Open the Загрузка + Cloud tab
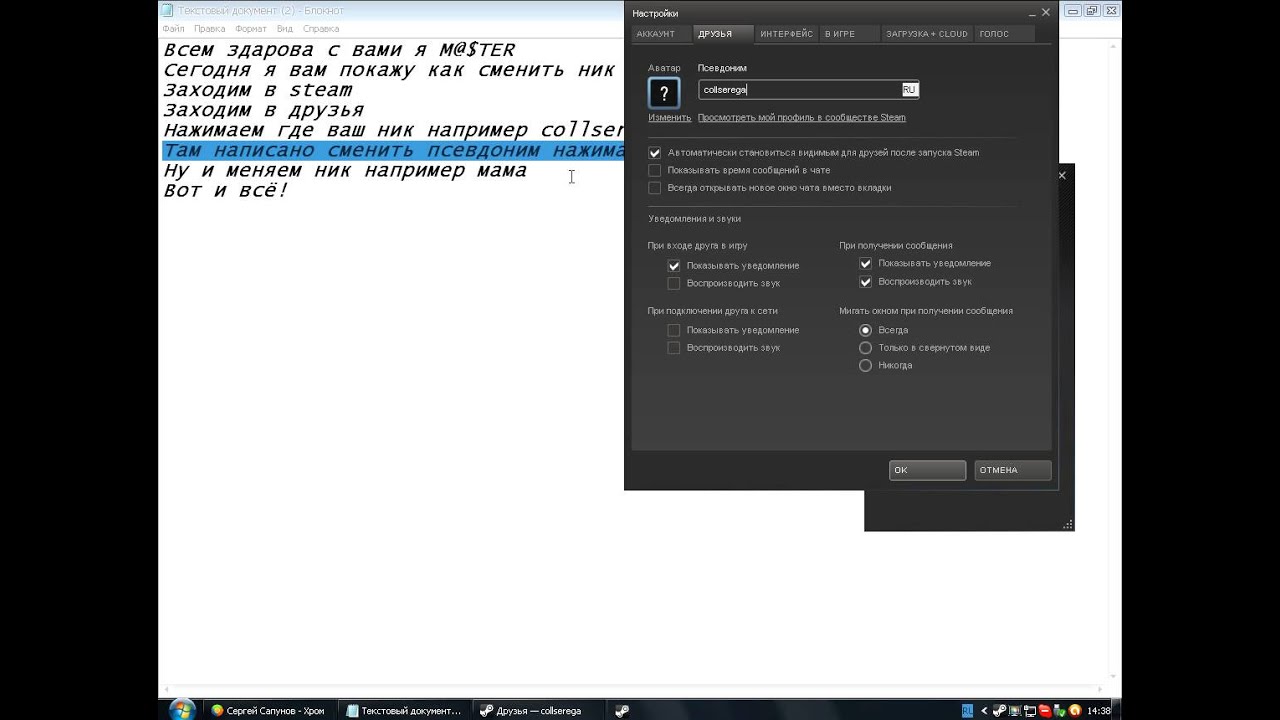Viewport: 1280px width, 720px height. pos(927,34)
